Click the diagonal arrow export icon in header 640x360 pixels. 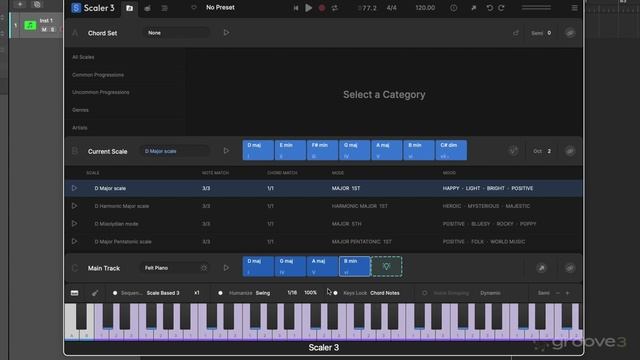[x=473, y=8]
